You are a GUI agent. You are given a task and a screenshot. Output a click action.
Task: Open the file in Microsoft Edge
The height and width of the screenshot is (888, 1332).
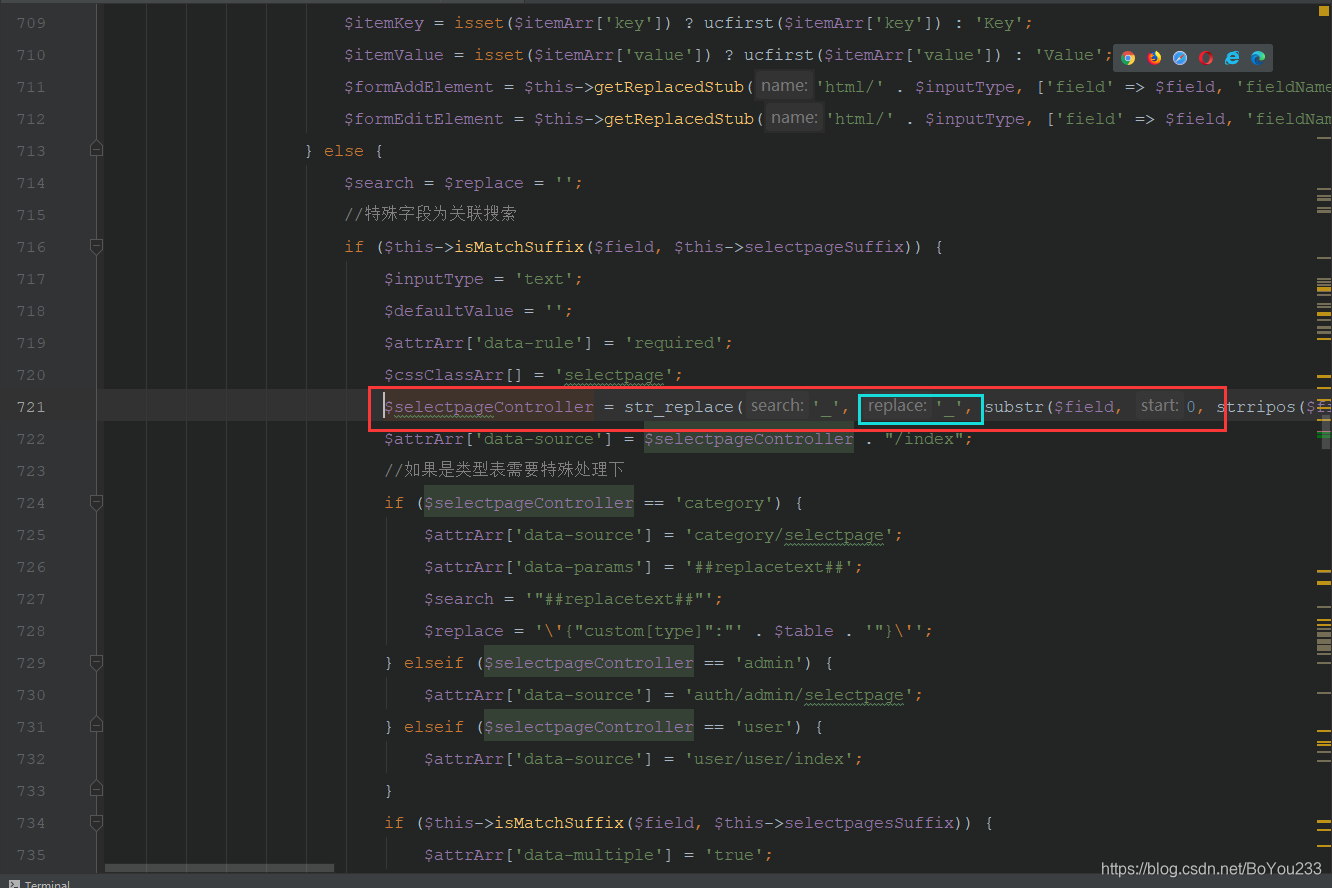pyautogui.click(x=1257, y=58)
